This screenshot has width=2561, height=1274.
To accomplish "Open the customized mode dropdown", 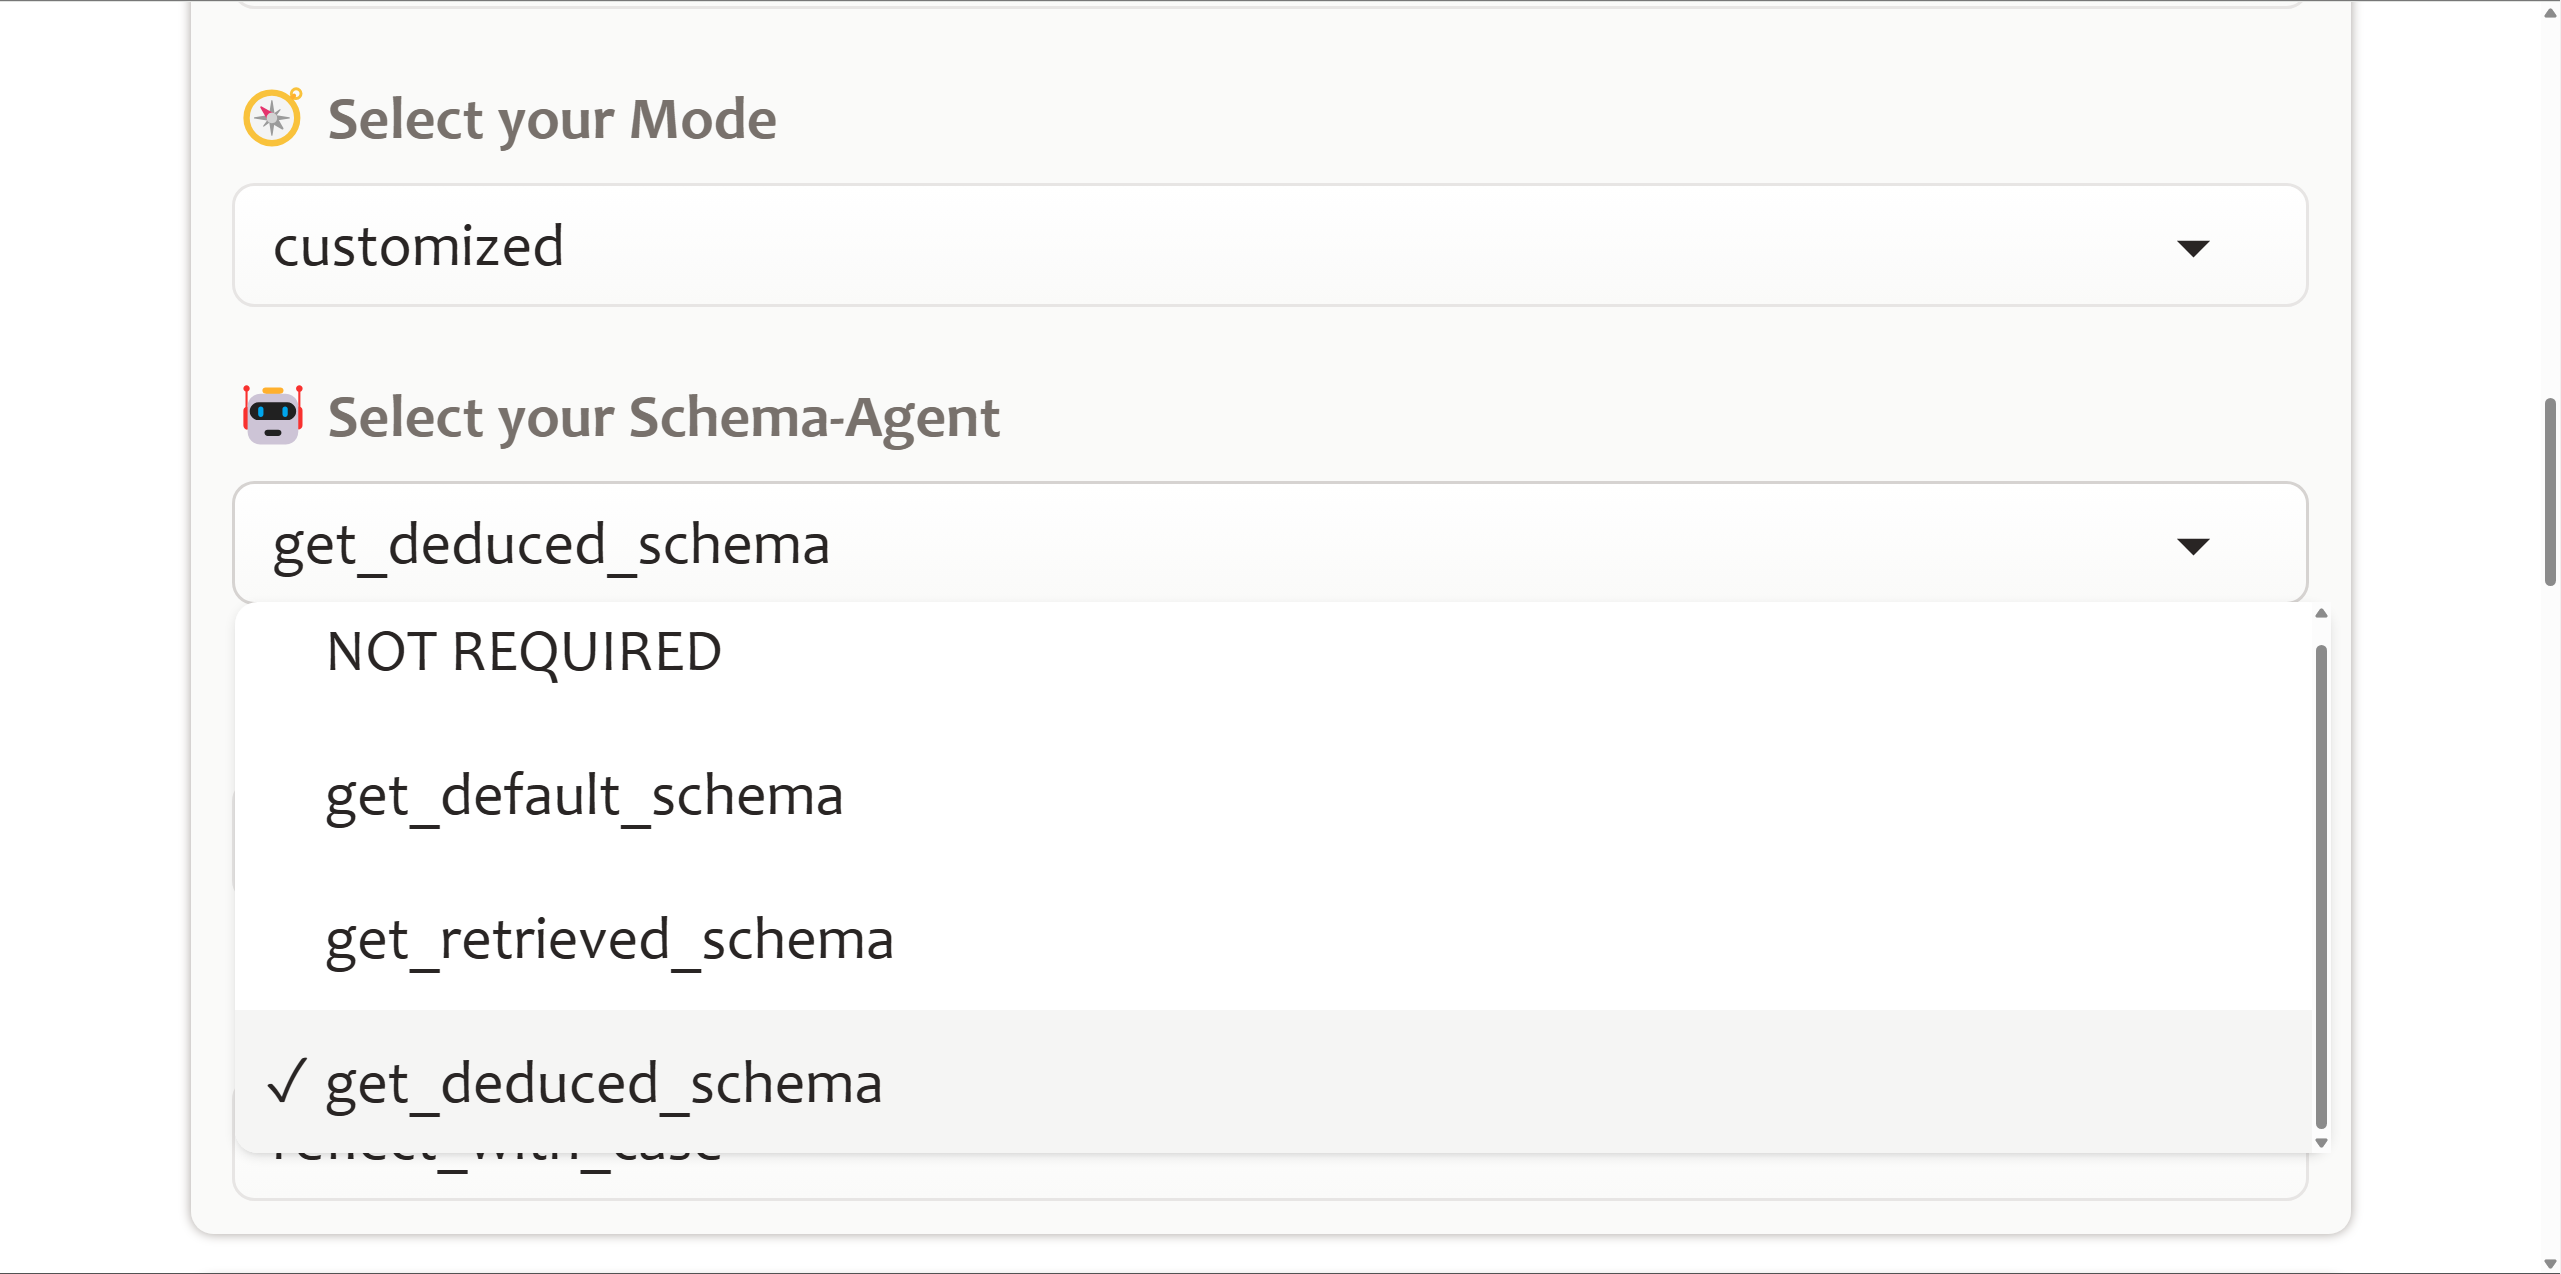I will pos(1270,245).
